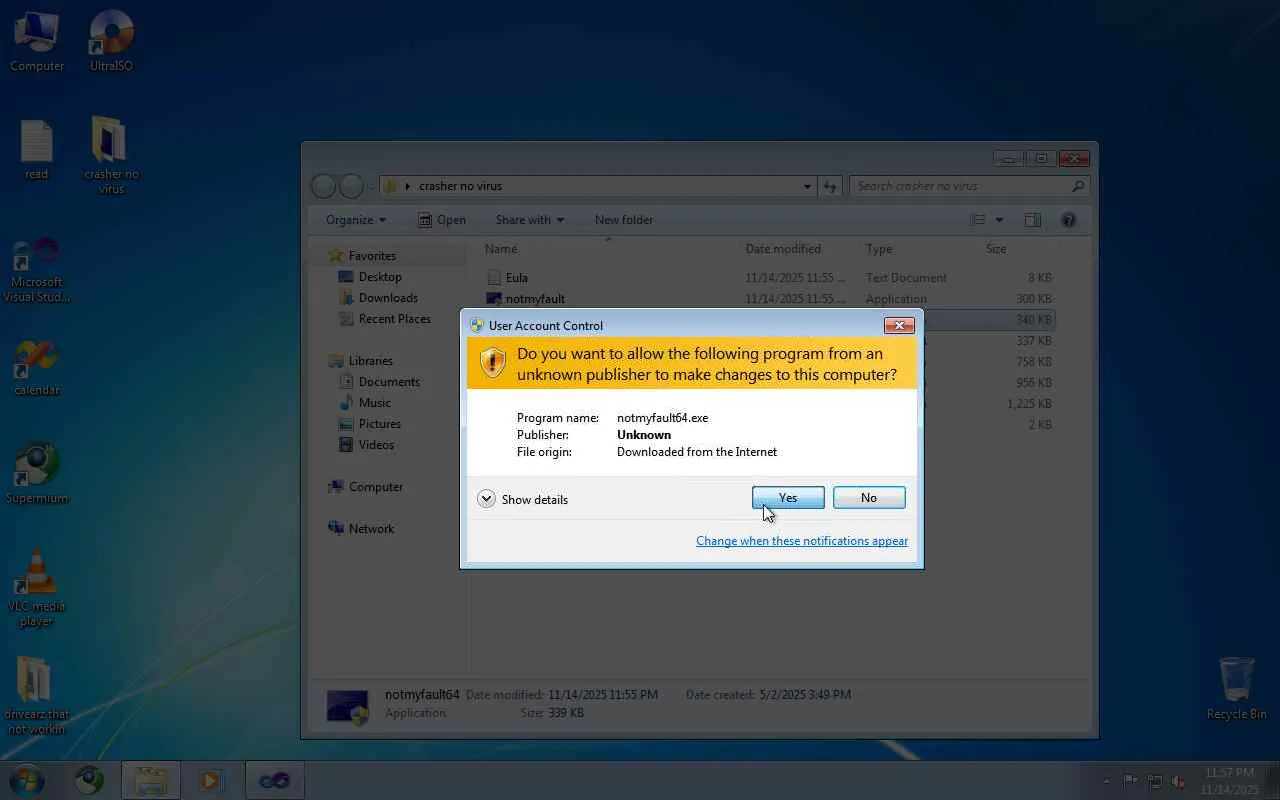Show the preview pane in Explorer
Image resolution: width=1280 pixels, height=800 pixels.
pos(1033,220)
